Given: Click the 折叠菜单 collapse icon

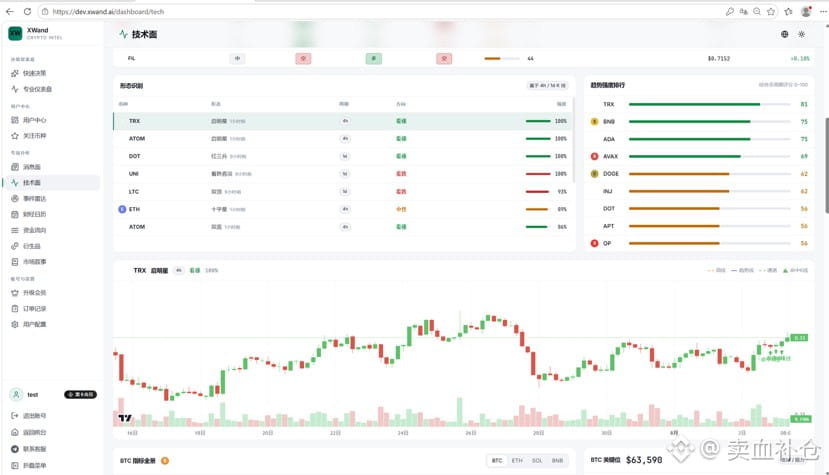Looking at the screenshot, I should pyautogui.click(x=15, y=465).
